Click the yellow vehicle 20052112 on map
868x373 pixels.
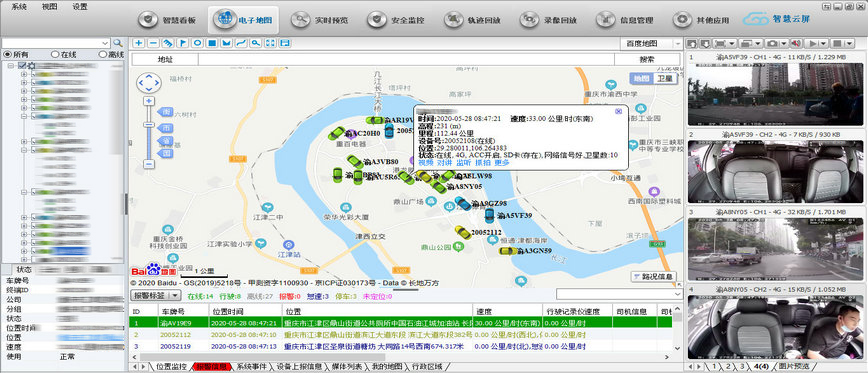tap(462, 232)
